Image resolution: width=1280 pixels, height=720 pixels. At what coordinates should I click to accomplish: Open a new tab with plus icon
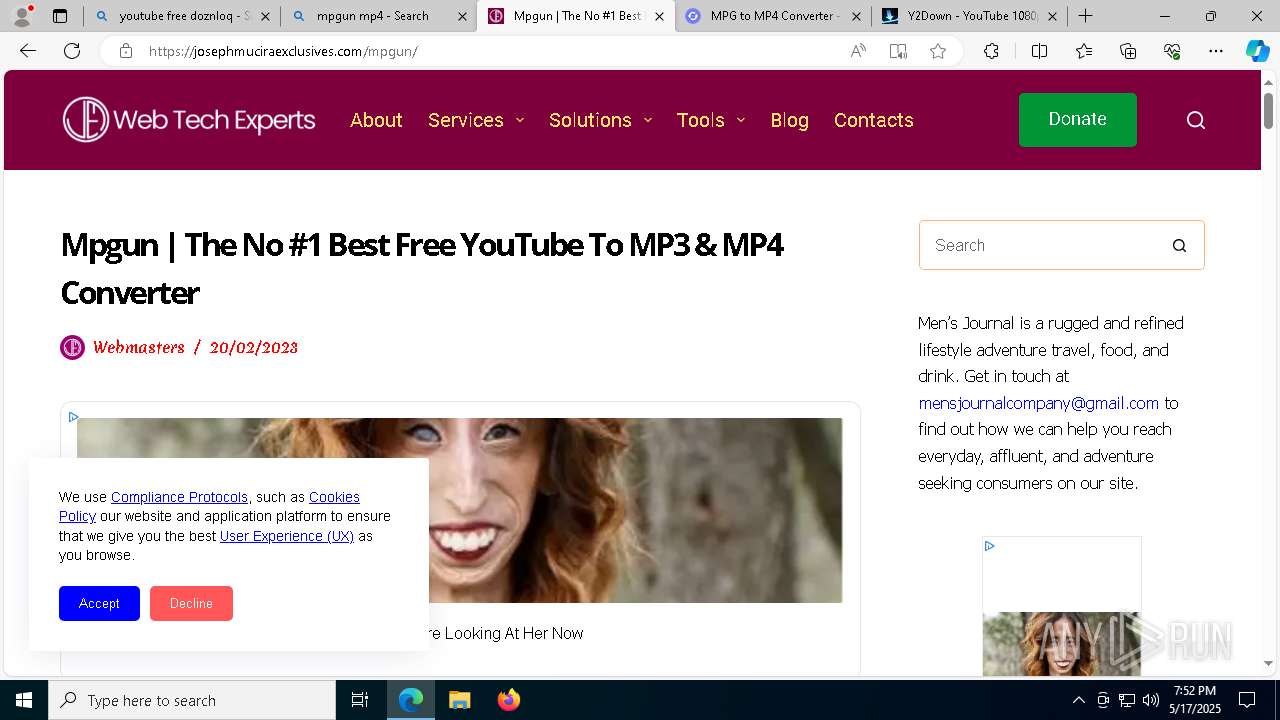tap(1085, 16)
